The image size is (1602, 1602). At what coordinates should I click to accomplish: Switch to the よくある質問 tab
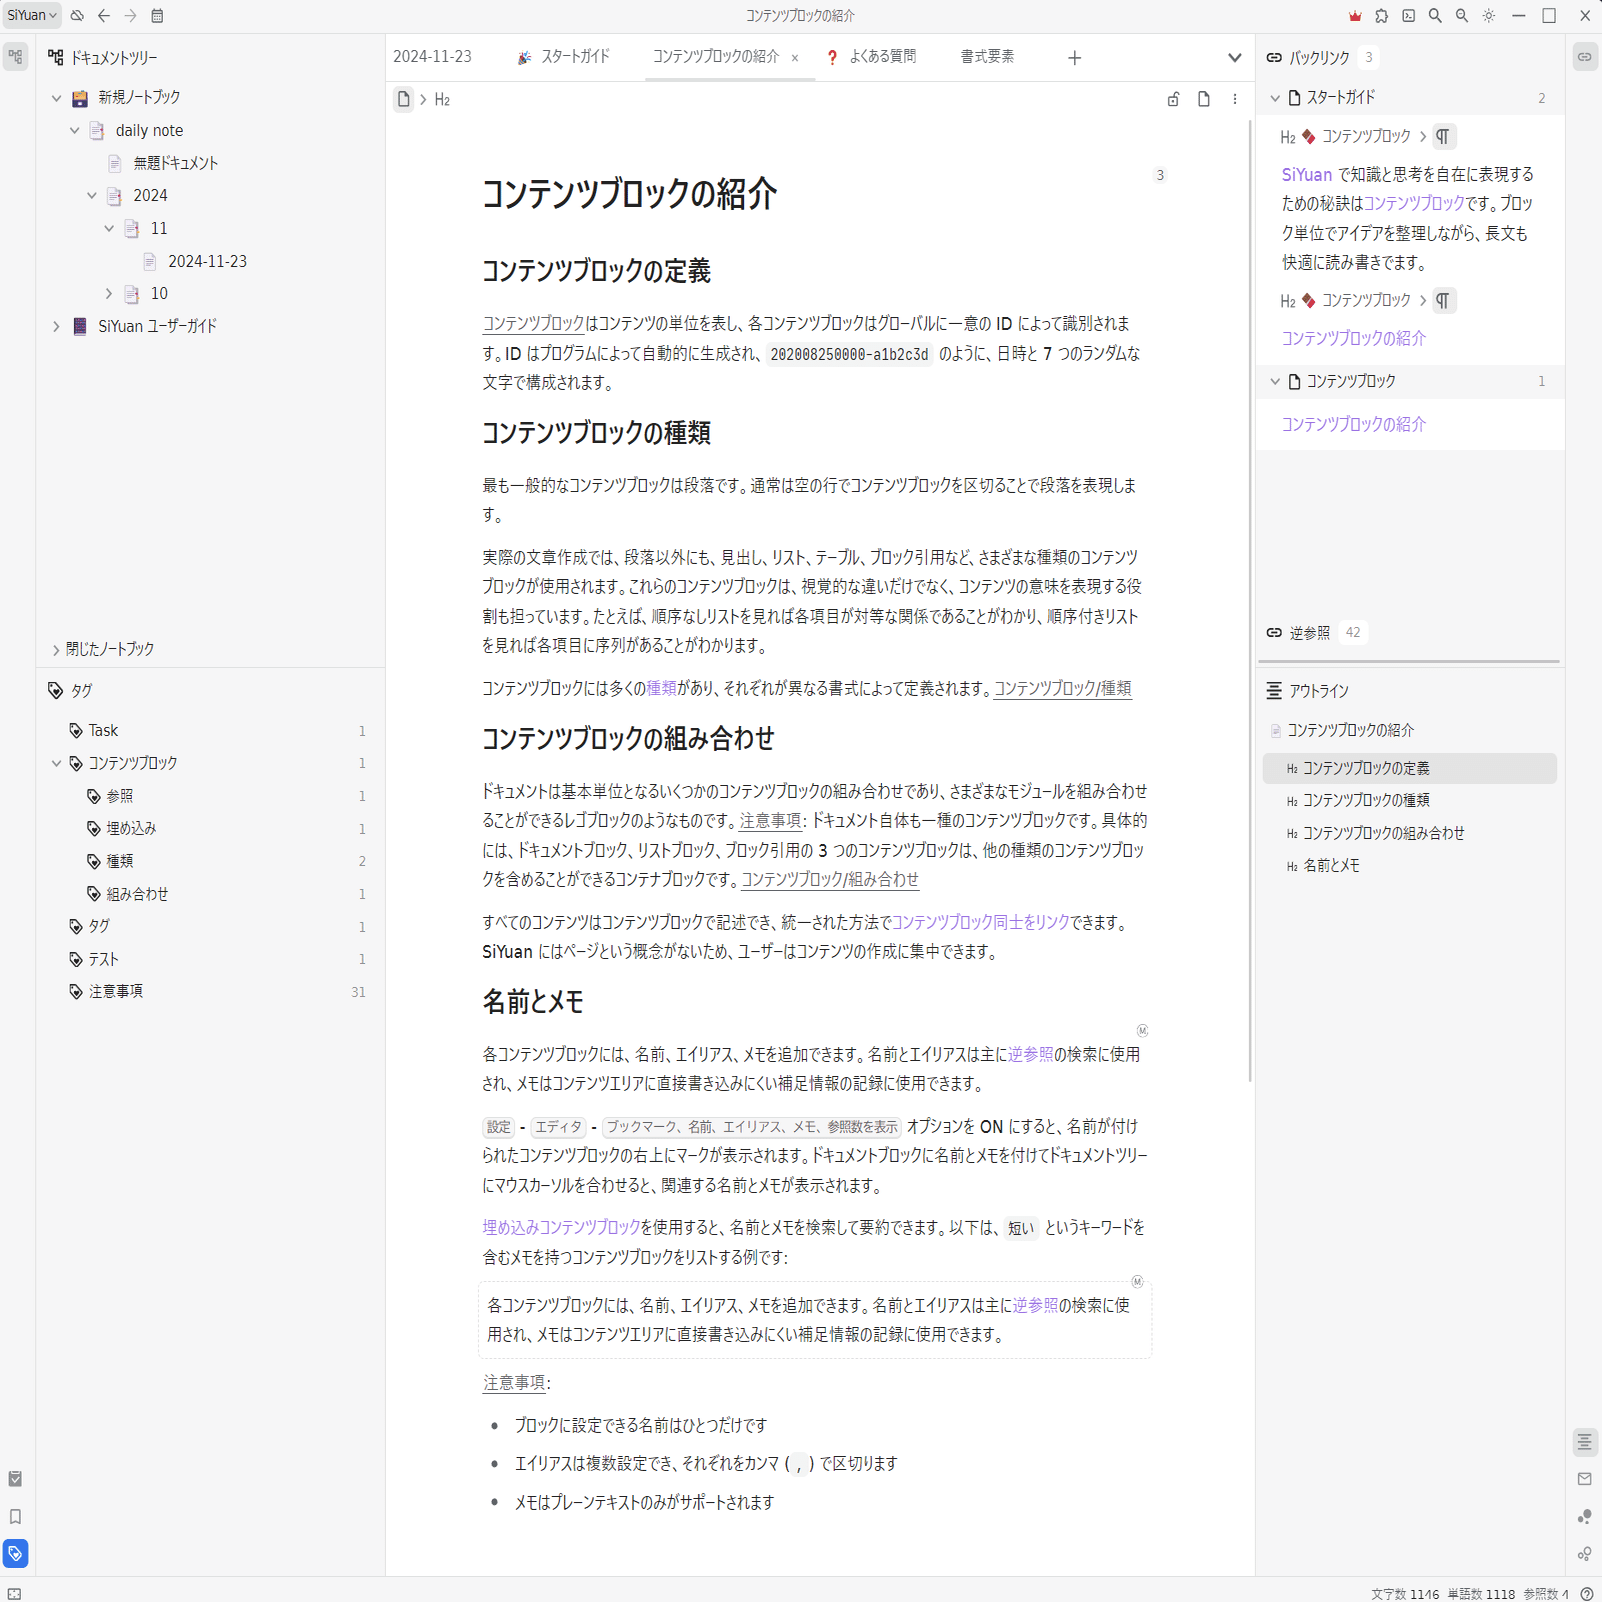coord(871,57)
